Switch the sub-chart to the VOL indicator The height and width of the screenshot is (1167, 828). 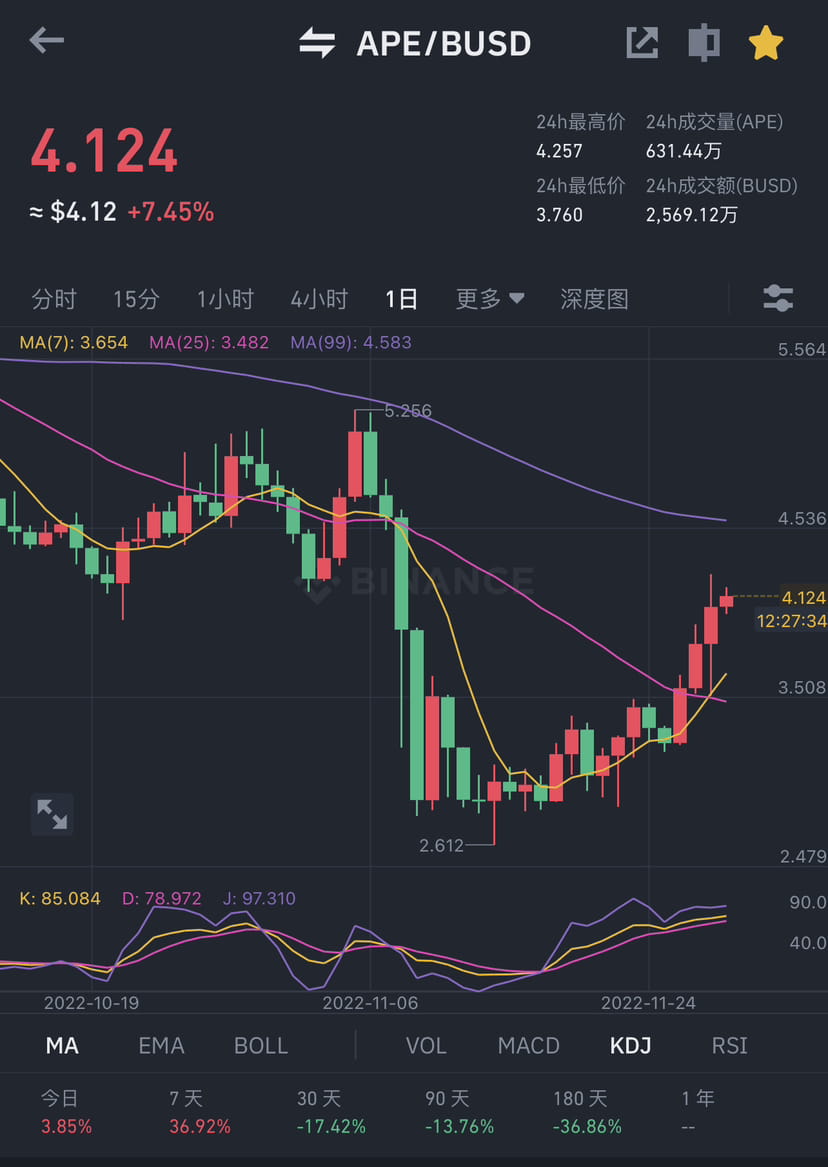point(426,1045)
